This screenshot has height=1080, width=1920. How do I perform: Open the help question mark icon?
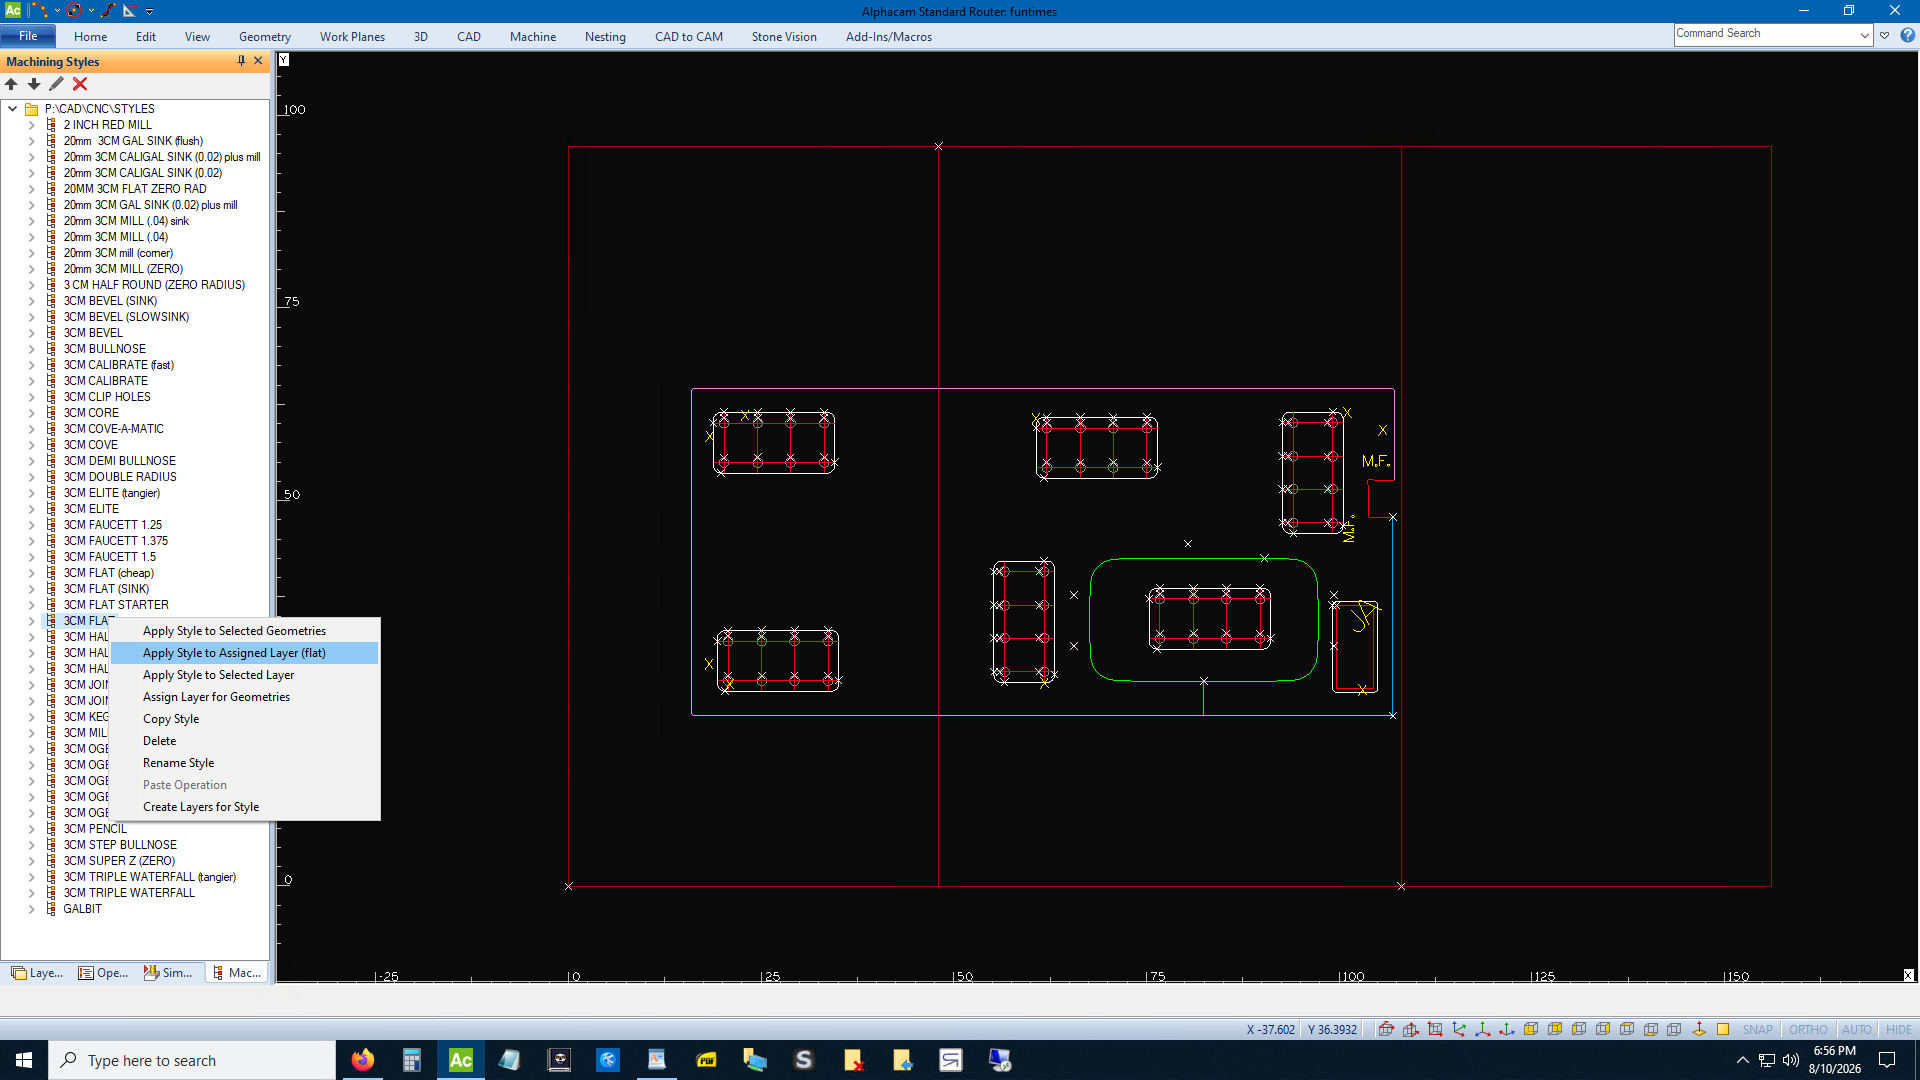pos(1908,35)
